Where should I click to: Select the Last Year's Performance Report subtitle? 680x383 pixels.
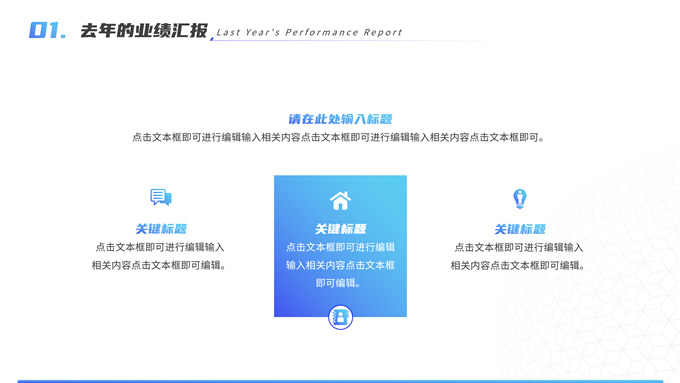pyautogui.click(x=309, y=32)
